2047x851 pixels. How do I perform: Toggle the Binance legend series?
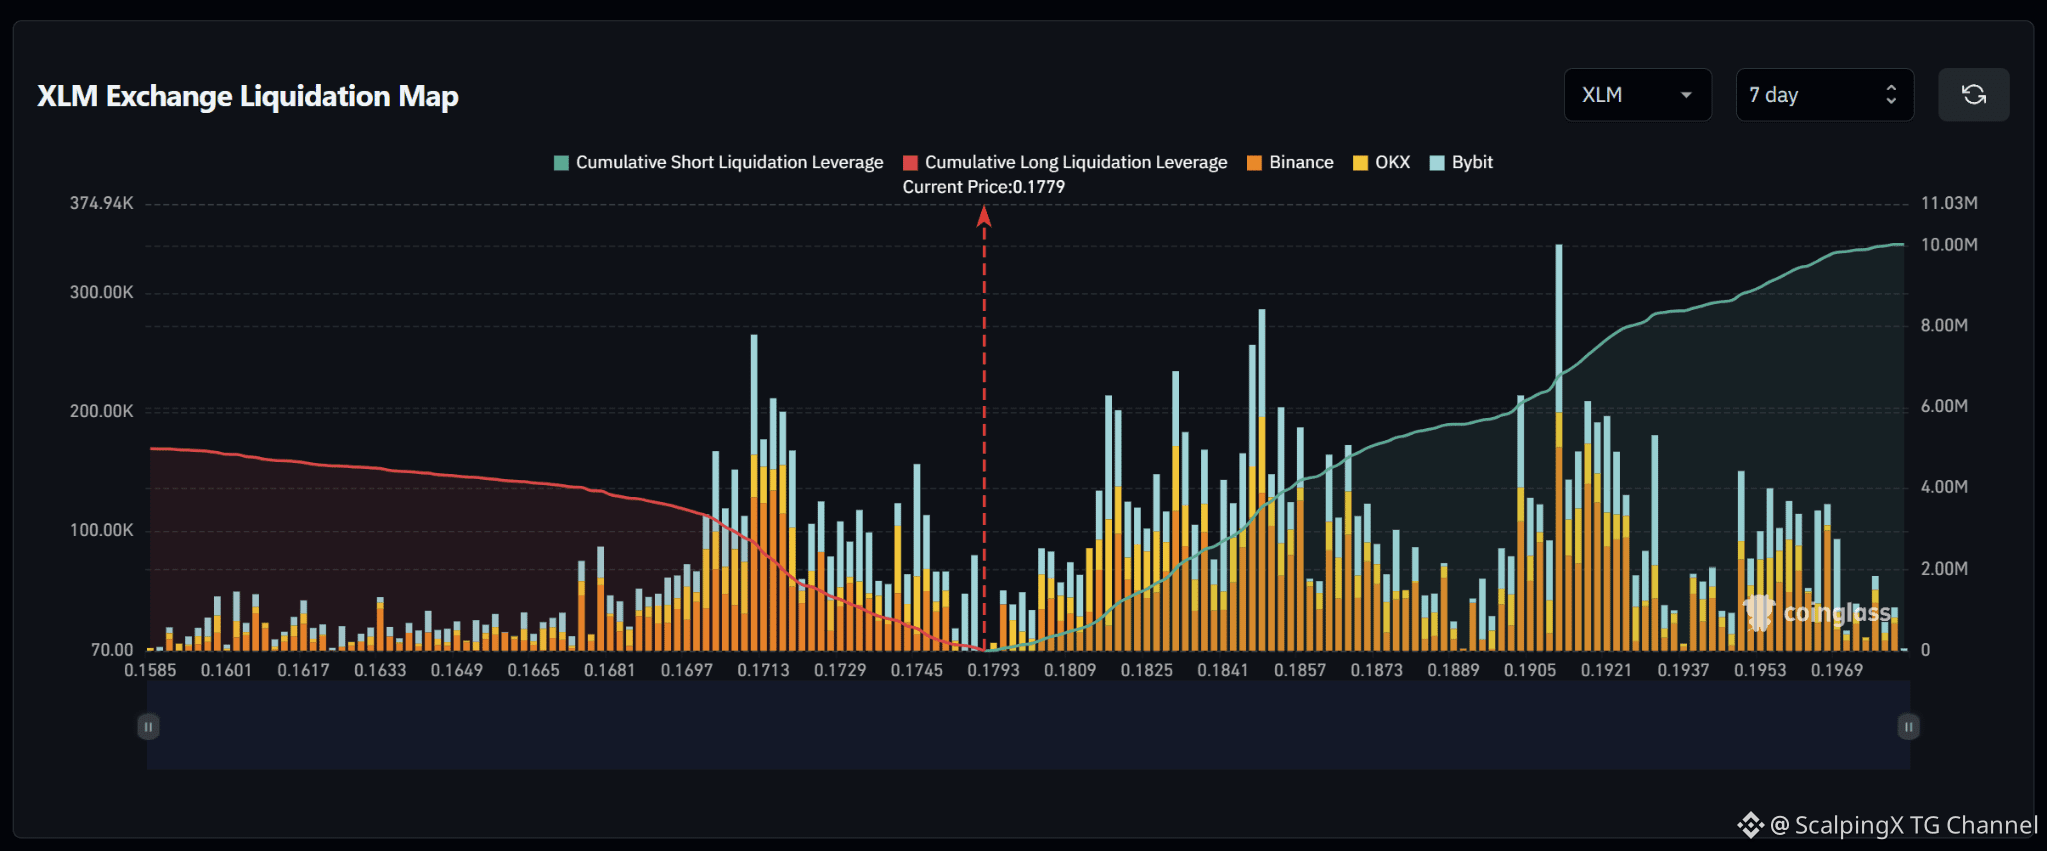pos(1290,162)
